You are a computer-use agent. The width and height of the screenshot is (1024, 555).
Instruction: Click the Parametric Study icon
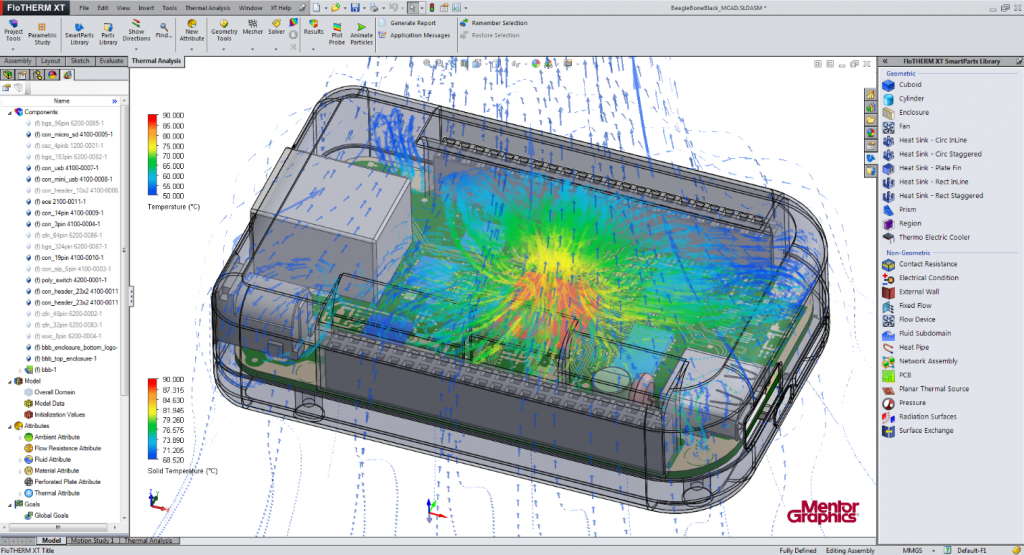(42, 33)
